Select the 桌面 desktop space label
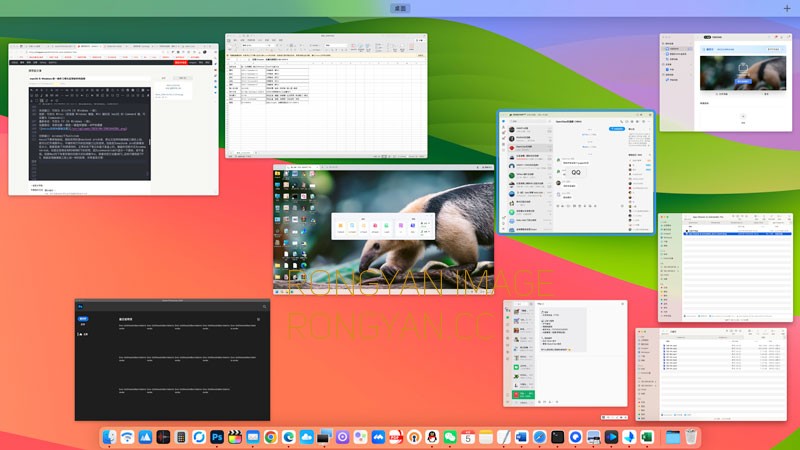Viewport: 800px width, 450px height. tap(400, 8)
